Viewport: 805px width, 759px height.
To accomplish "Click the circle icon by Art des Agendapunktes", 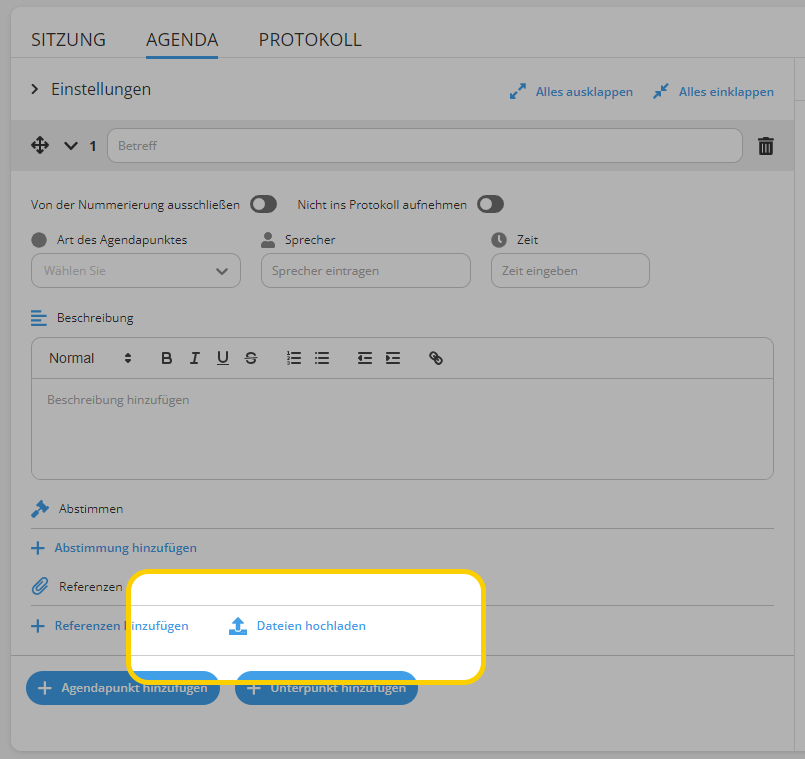I will click(39, 240).
